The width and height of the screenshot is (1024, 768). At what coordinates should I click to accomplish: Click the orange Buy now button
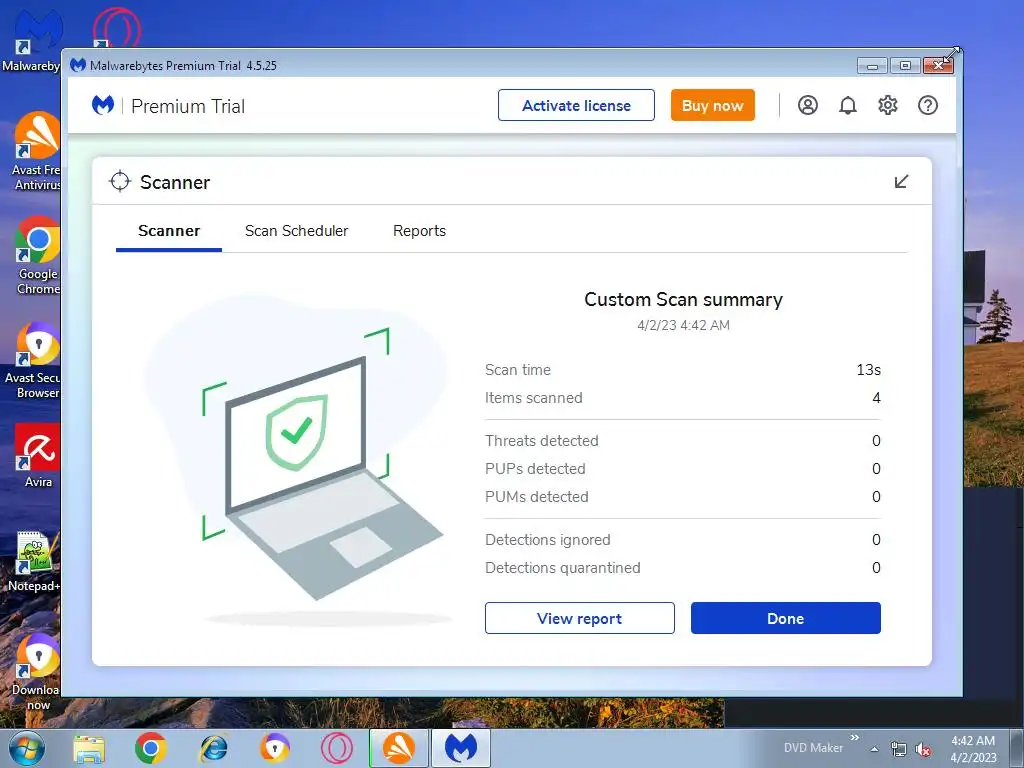click(x=712, y=105)
